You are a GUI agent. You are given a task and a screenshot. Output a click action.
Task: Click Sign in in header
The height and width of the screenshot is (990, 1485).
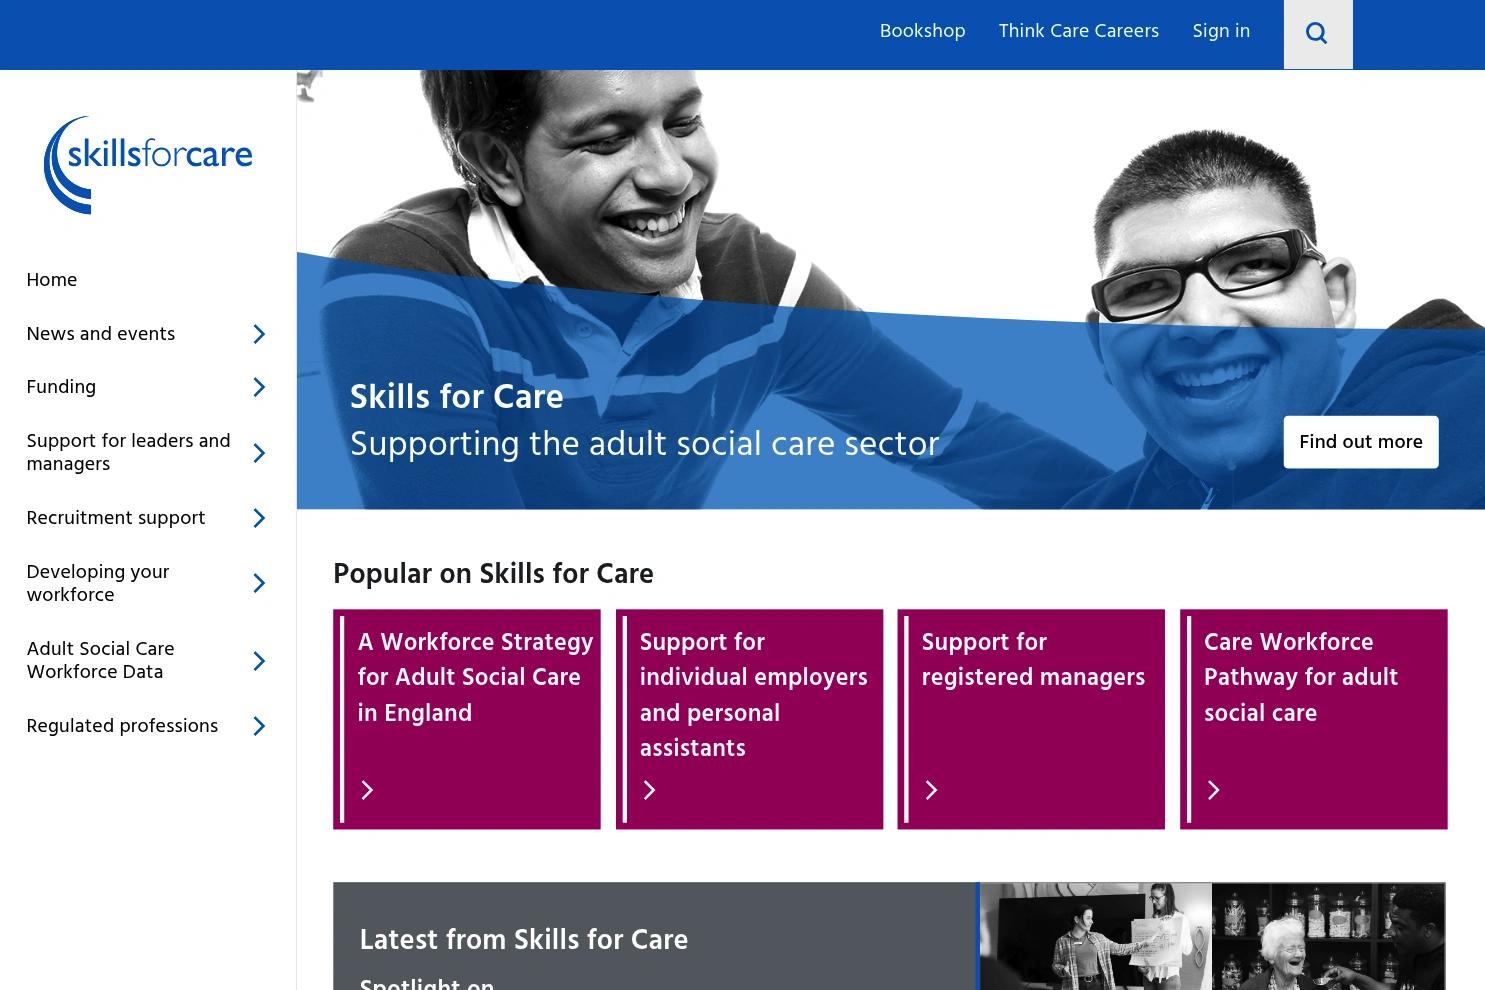(1221, 32)
